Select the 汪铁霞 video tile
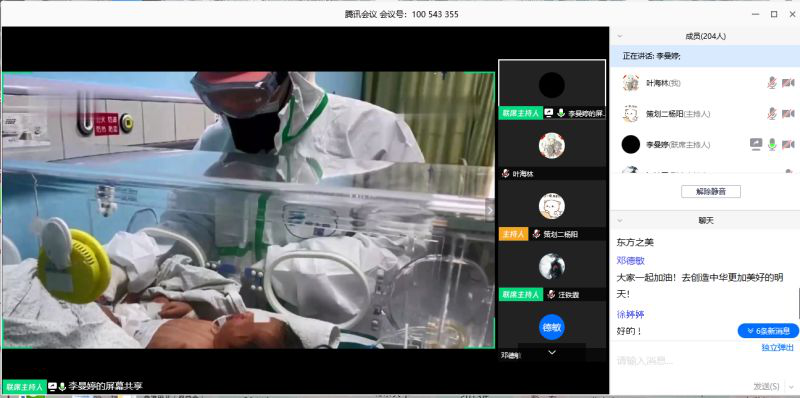800x398 pixels. [x=552, y=271]
